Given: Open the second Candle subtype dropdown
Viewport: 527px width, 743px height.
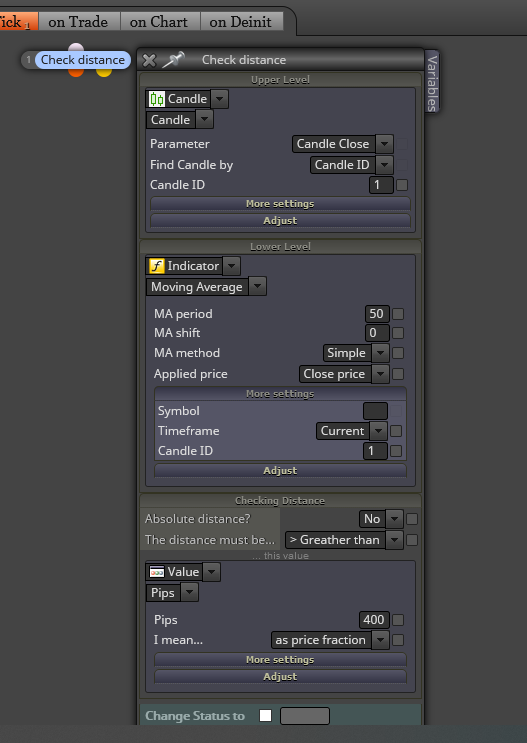Looking at the screenshot, I should pyautogui.click(x=204, y=119).
